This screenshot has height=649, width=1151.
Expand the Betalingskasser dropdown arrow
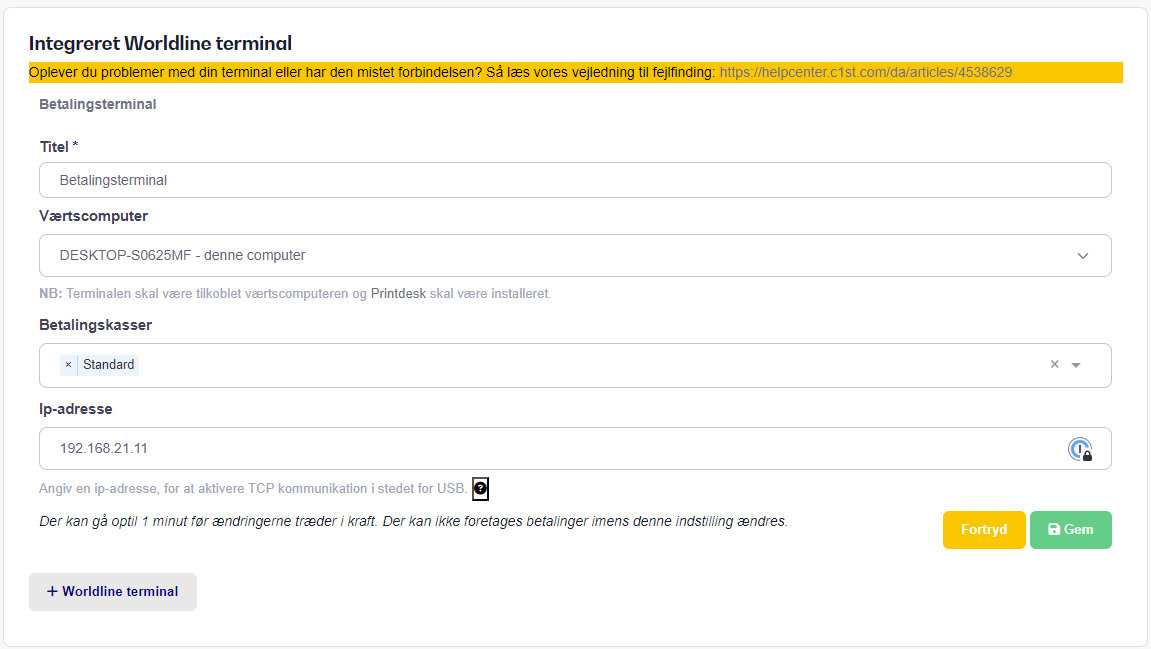(x=1076, y=365)
